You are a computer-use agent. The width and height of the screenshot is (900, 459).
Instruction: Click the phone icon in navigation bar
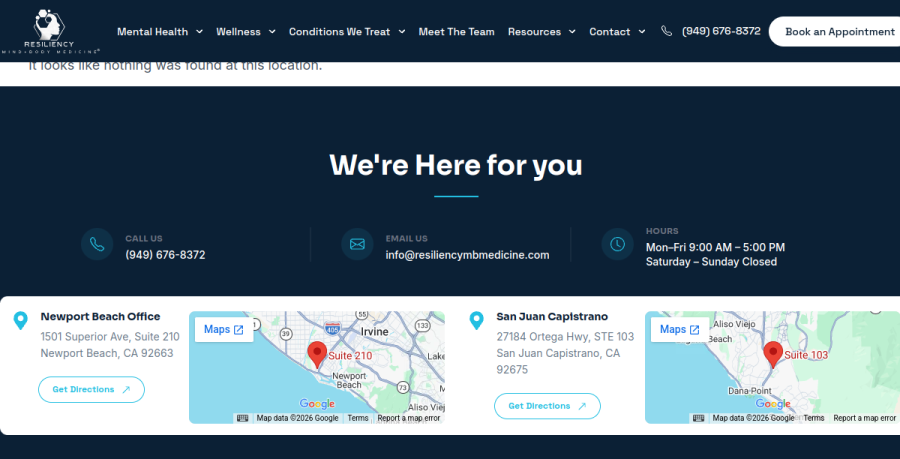[x=666, y=32]
